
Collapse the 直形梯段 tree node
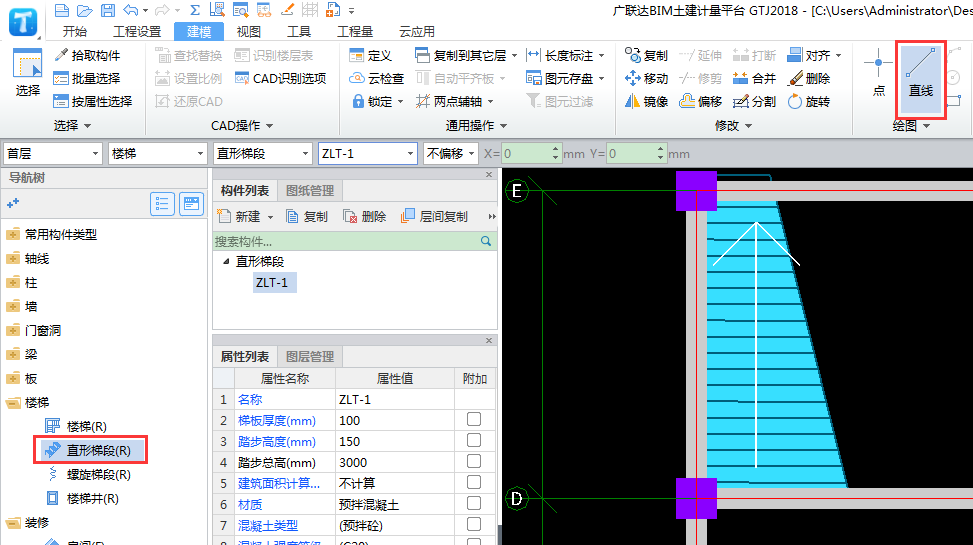(226, 261)
